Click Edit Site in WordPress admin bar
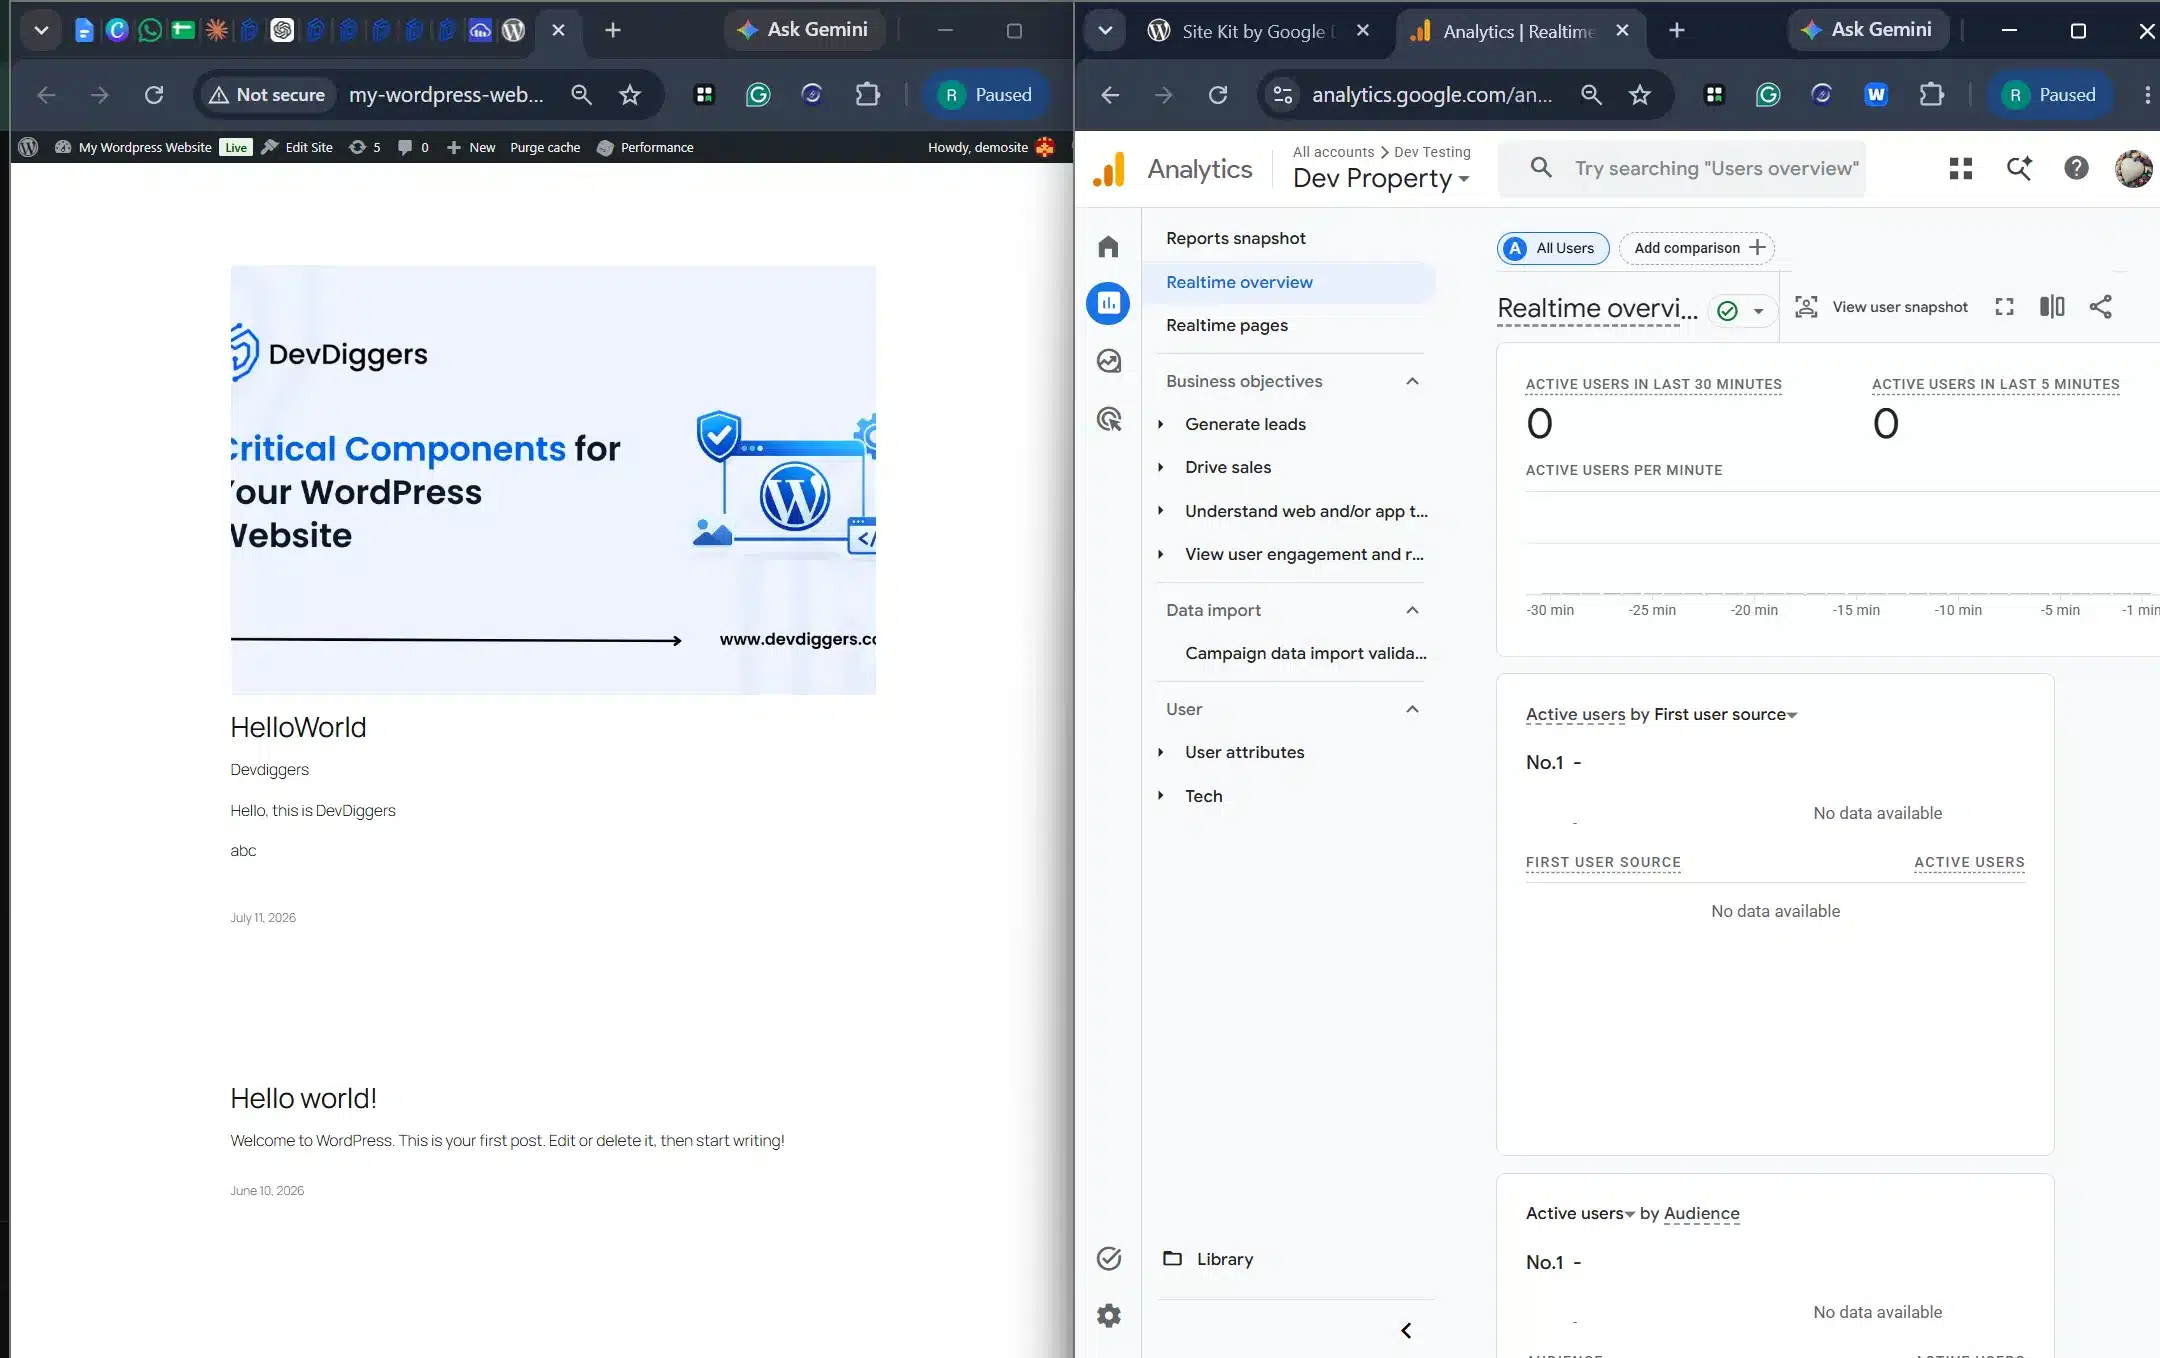 (297, 147)
